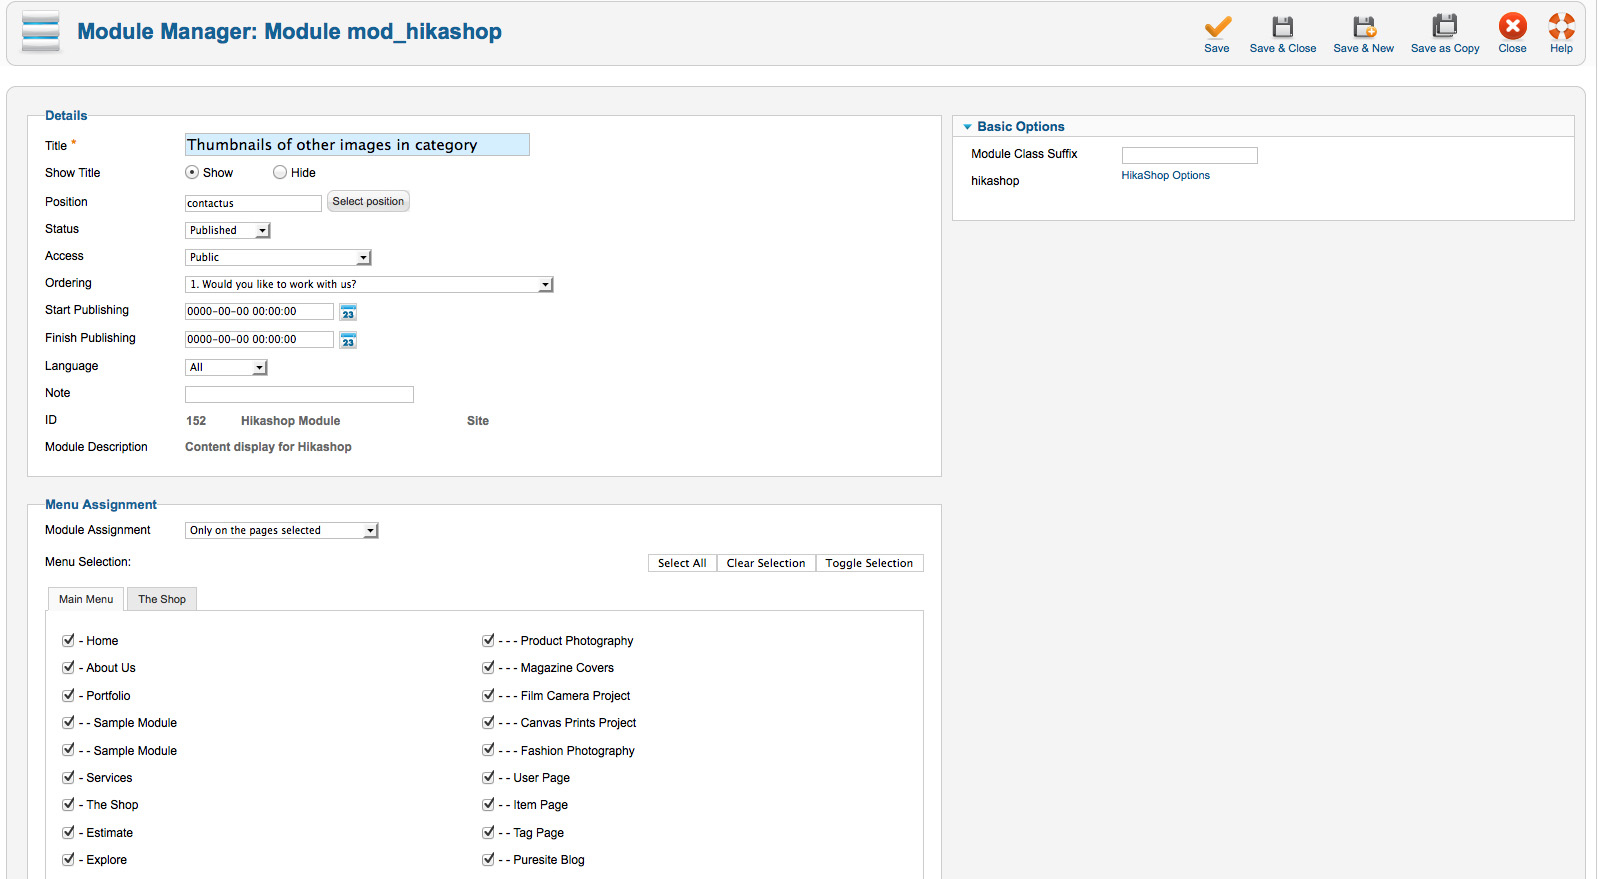
Task: Open the Language dropdown showing All
Action: (x=226, y=367)
